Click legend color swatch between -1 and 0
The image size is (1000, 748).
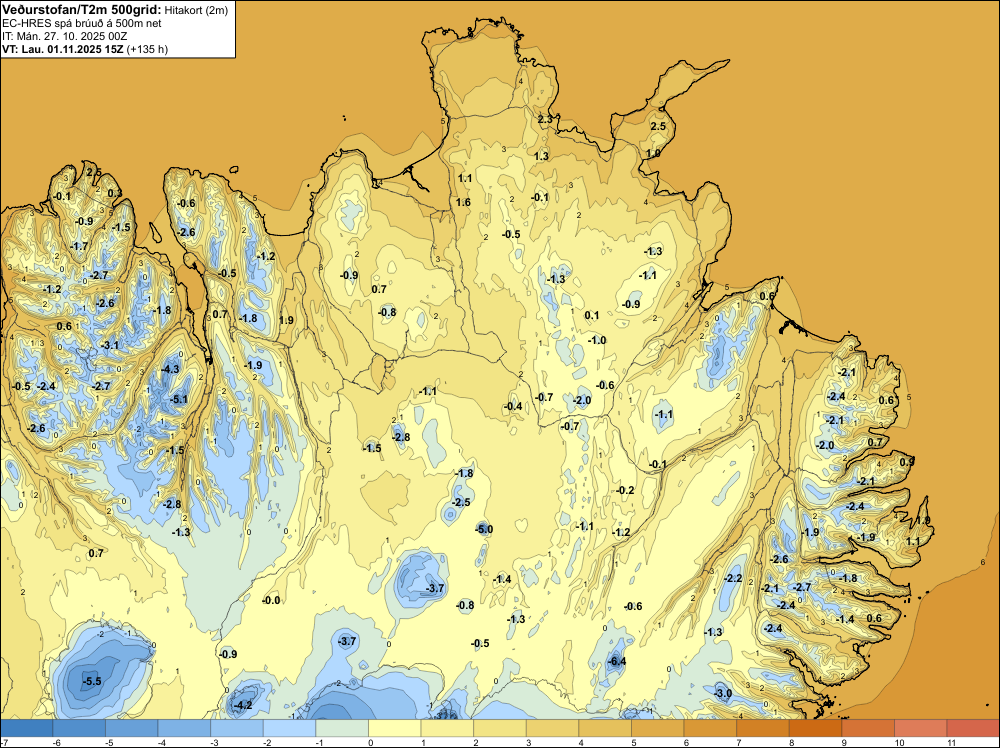click(x=342, y=728)
